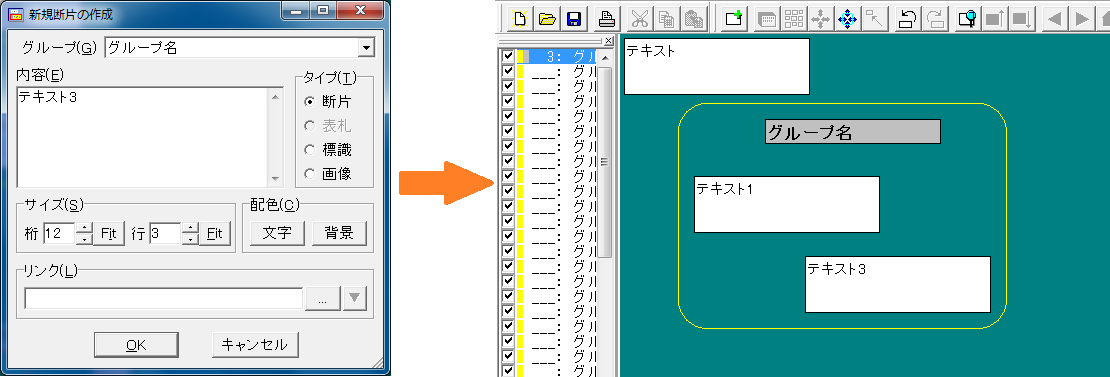Image resolution: width=1110 pixels, height=377 pixels.
Task: Click the グループ name text field
Action: (231, 48)
